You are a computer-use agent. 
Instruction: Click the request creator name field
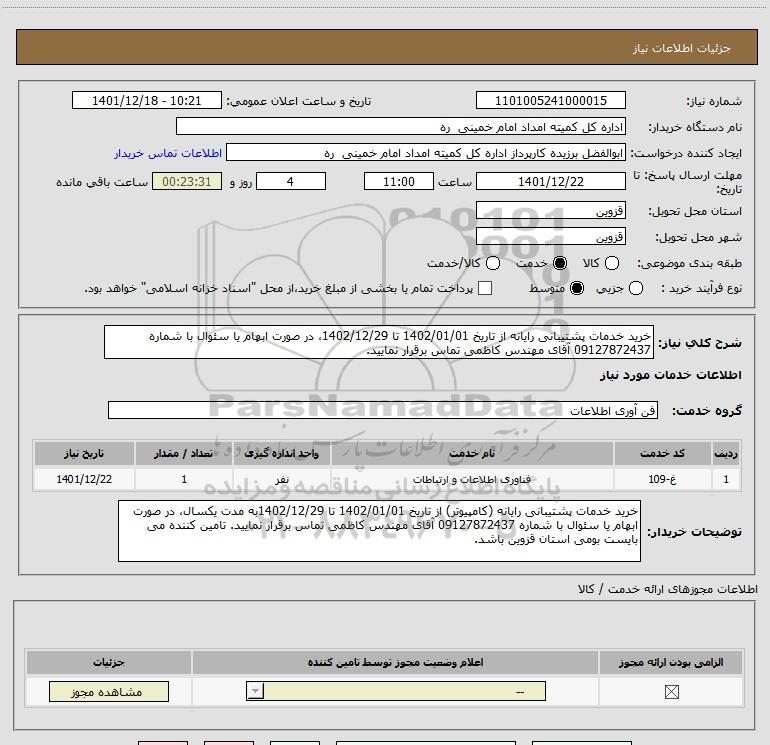point(426,152)
